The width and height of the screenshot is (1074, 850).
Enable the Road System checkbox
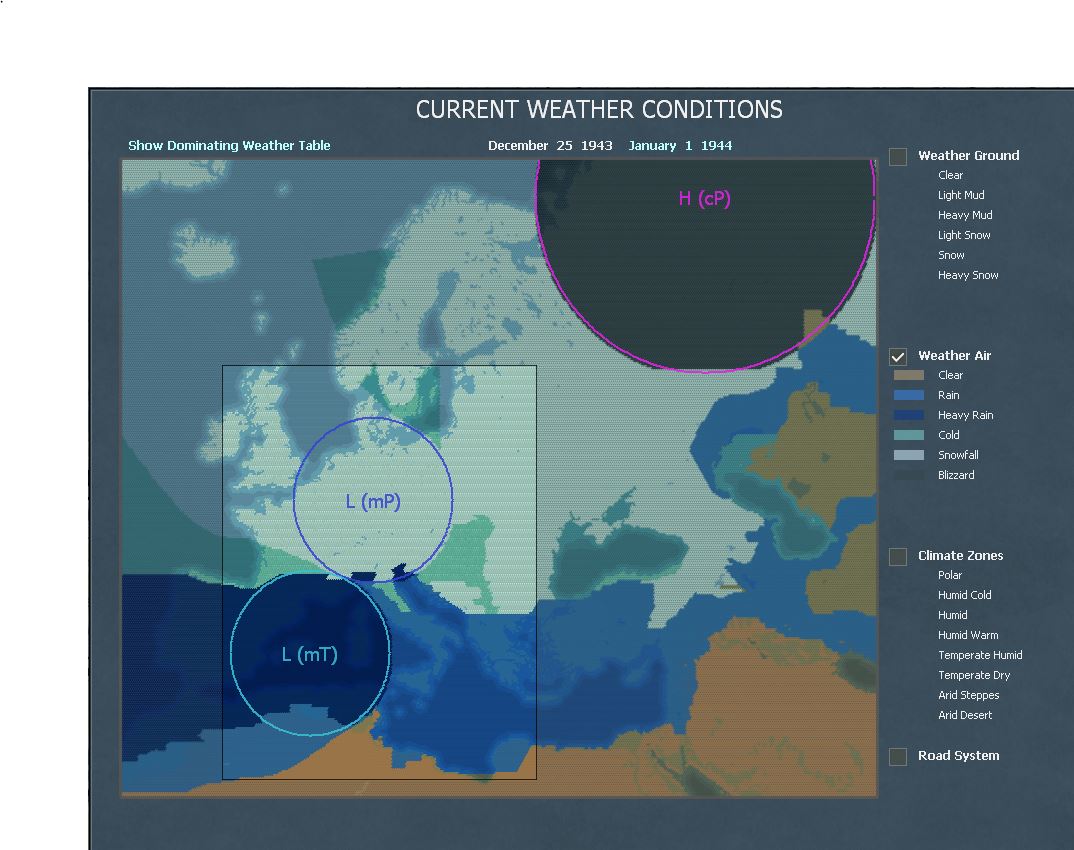pyautogui.click(x=898, y=756)
